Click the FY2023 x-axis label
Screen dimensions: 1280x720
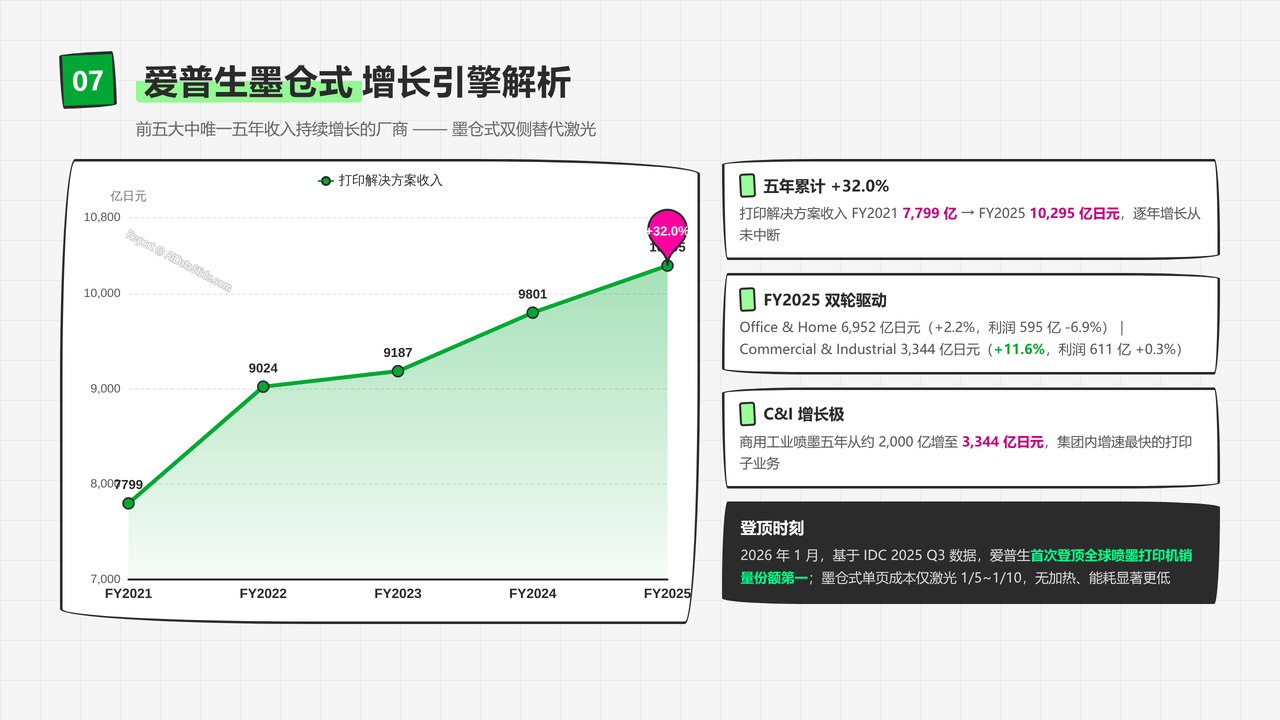click(398, 594)
